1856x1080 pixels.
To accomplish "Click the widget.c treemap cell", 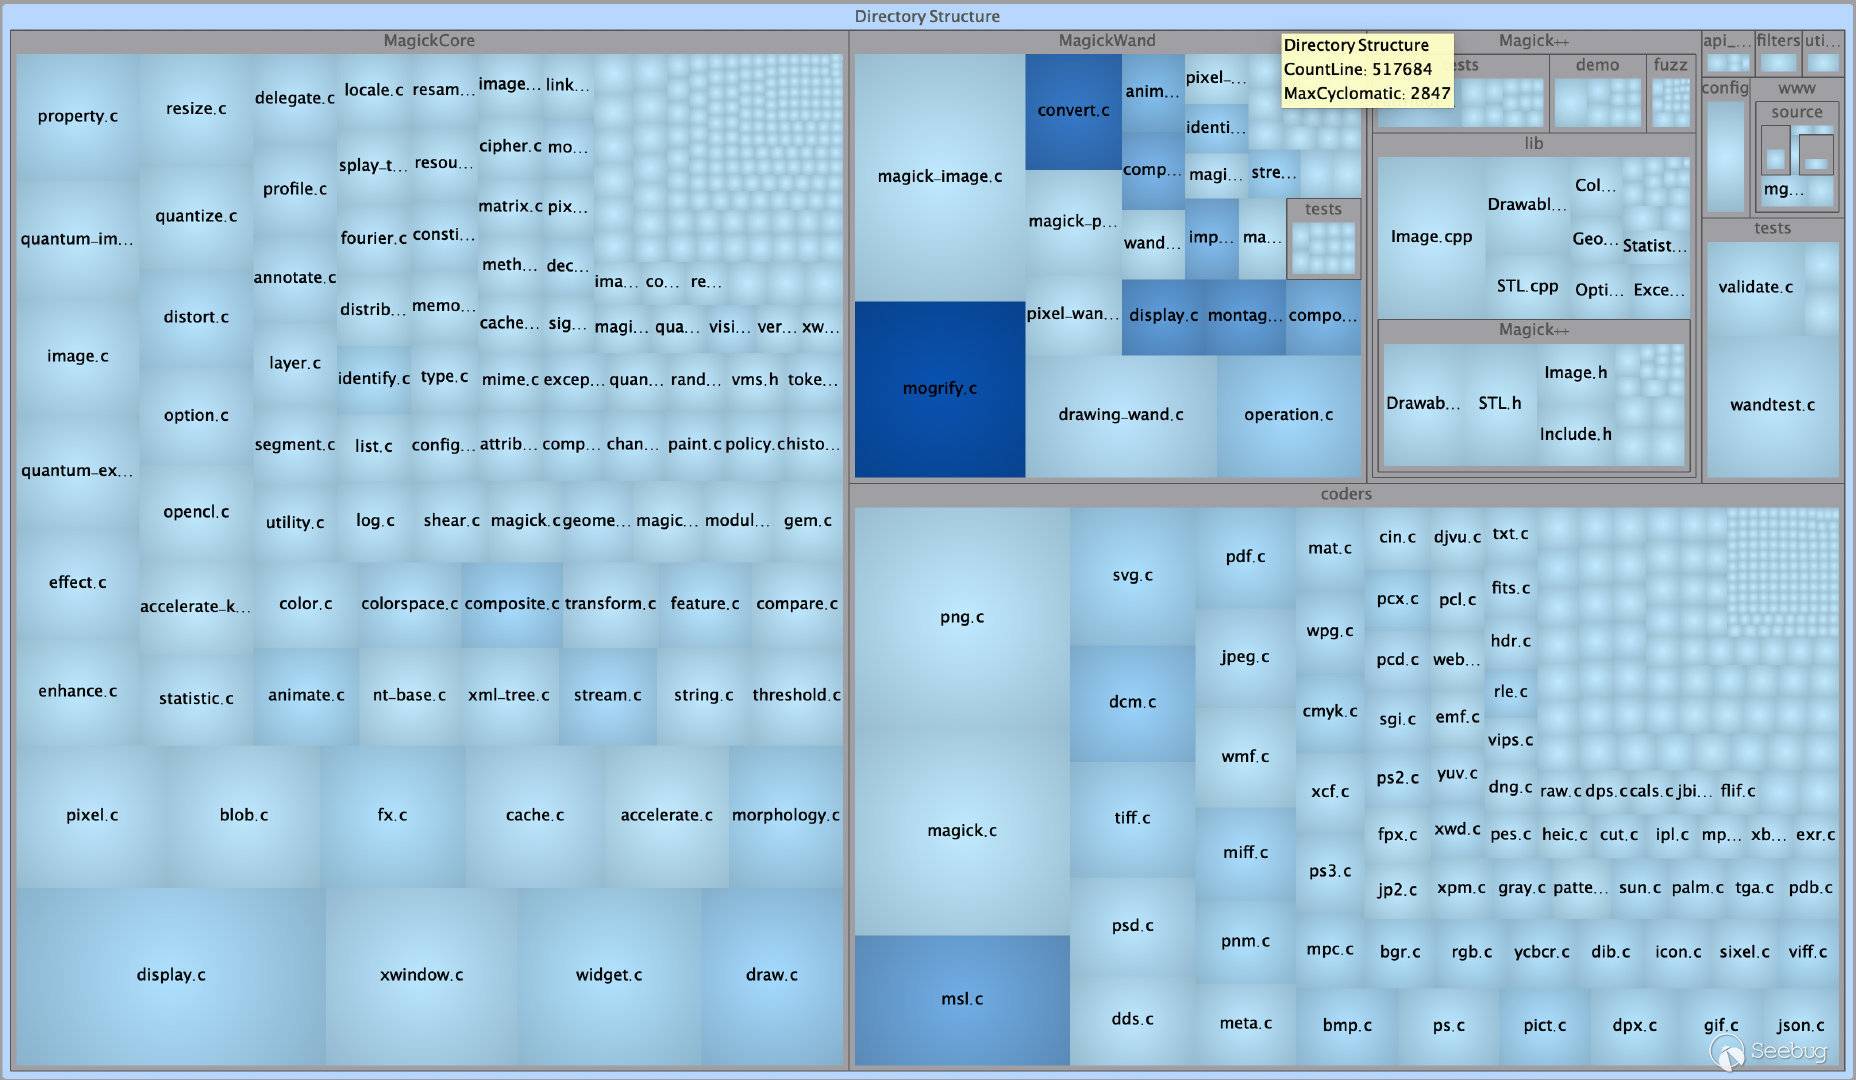I will 609,976.
